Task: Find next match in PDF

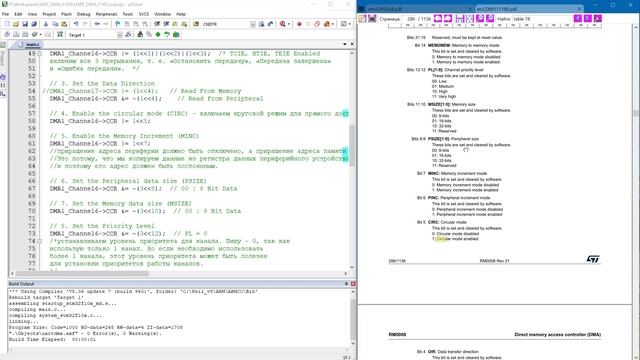Action: 587,18
